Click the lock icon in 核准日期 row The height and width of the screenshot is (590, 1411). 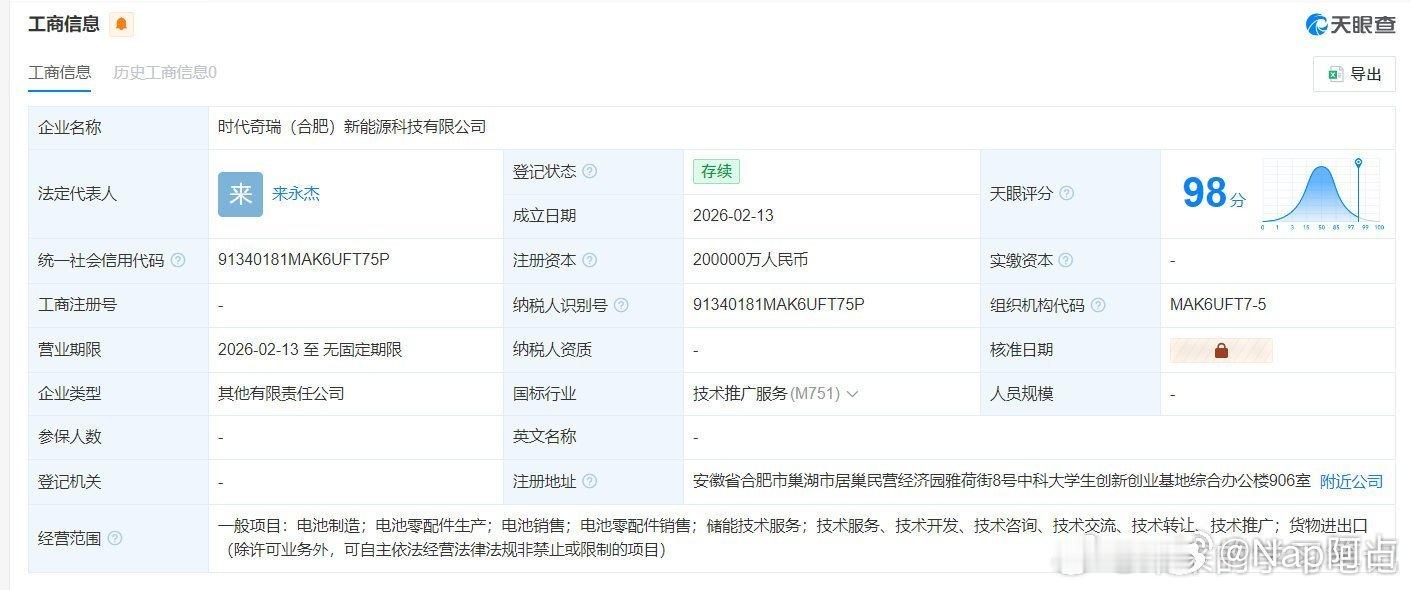point(1221,350)
